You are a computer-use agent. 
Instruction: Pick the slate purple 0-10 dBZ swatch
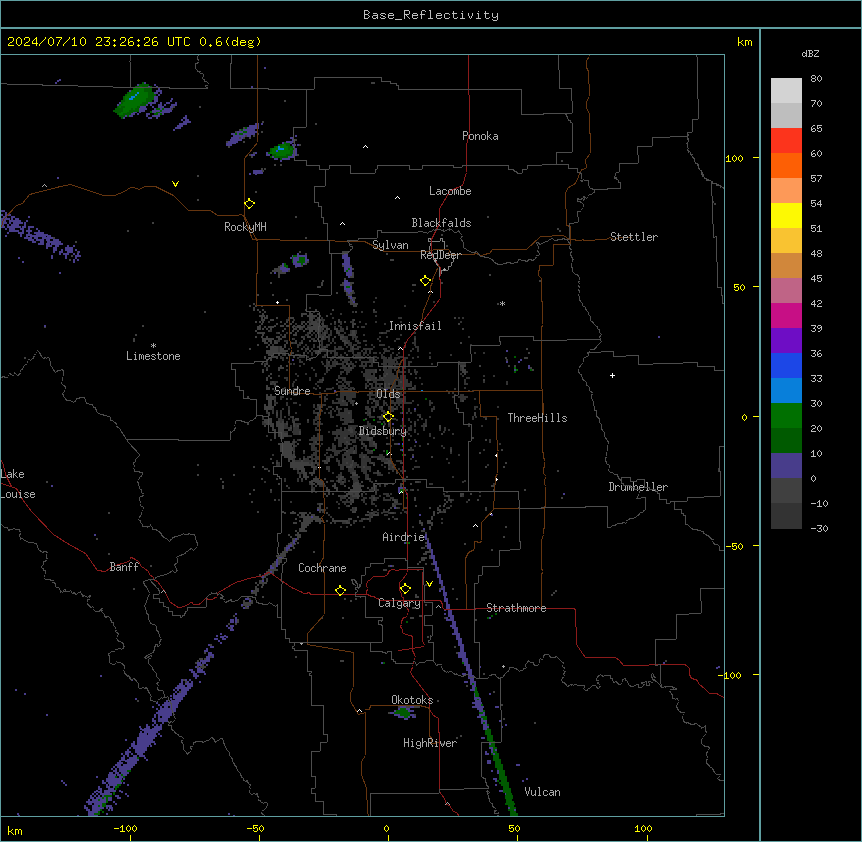(786, 466)
